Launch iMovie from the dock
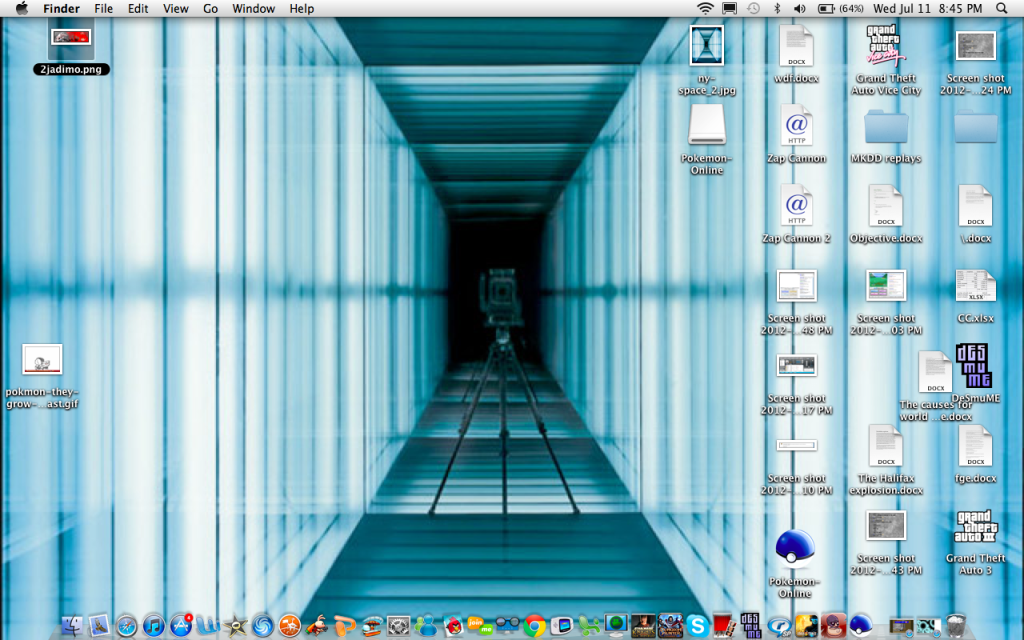The width and height of the screenshot is (1024, 640). coord(236,626)
